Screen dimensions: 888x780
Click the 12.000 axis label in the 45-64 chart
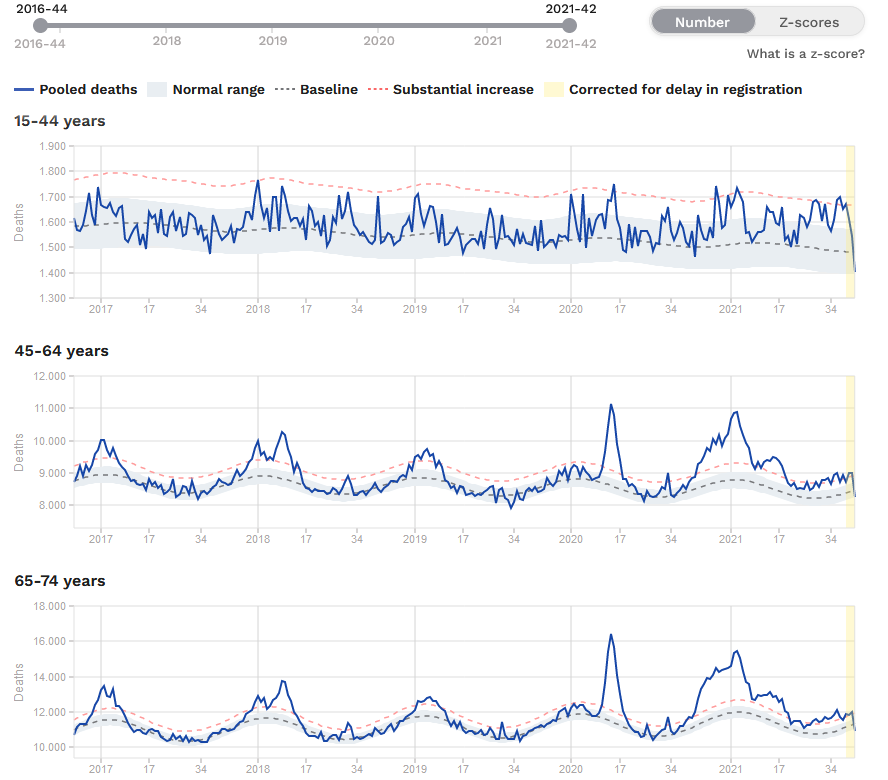click(x=49, y=376)
